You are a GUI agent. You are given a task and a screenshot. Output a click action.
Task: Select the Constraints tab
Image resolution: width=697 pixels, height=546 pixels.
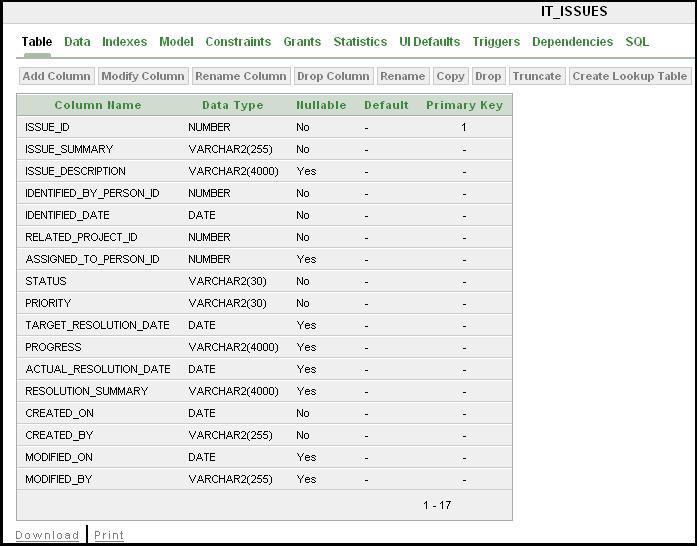[x=238, y=42]
